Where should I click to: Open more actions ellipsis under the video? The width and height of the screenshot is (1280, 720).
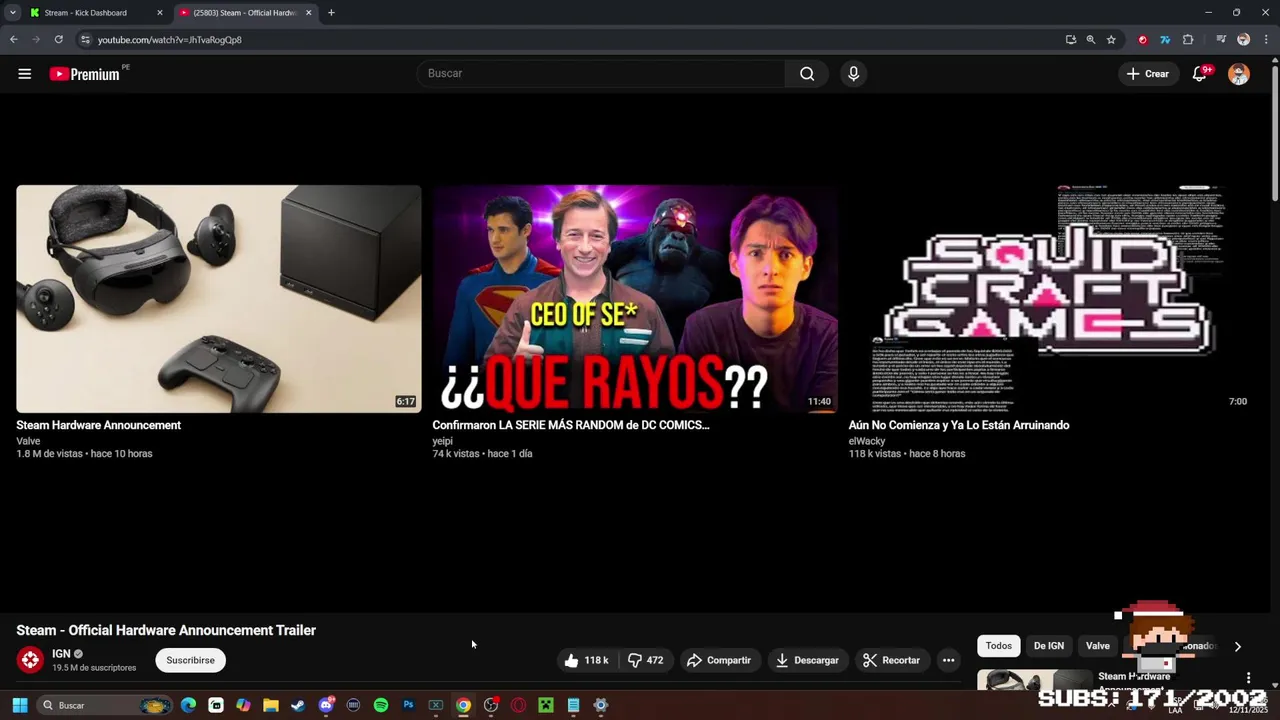(x=948, y=660)
